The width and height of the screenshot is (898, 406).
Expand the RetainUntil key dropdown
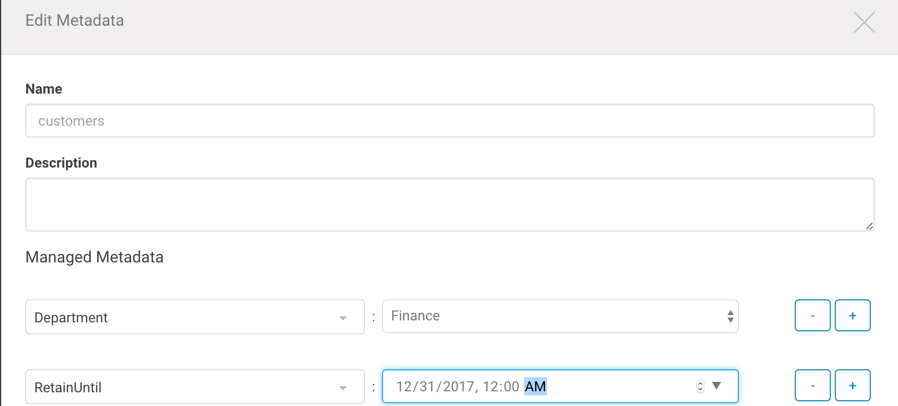pos(194,387)
